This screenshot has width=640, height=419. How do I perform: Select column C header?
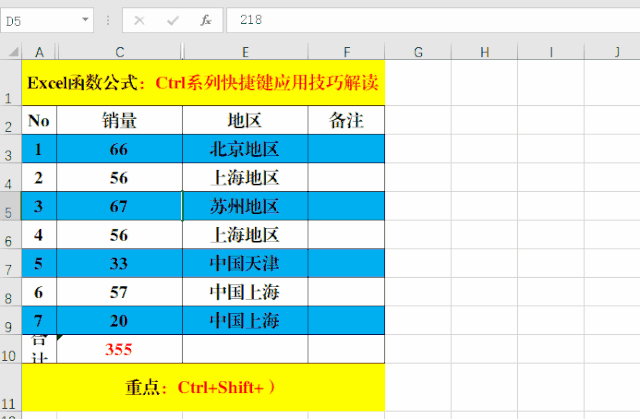(x=120, y=52)
